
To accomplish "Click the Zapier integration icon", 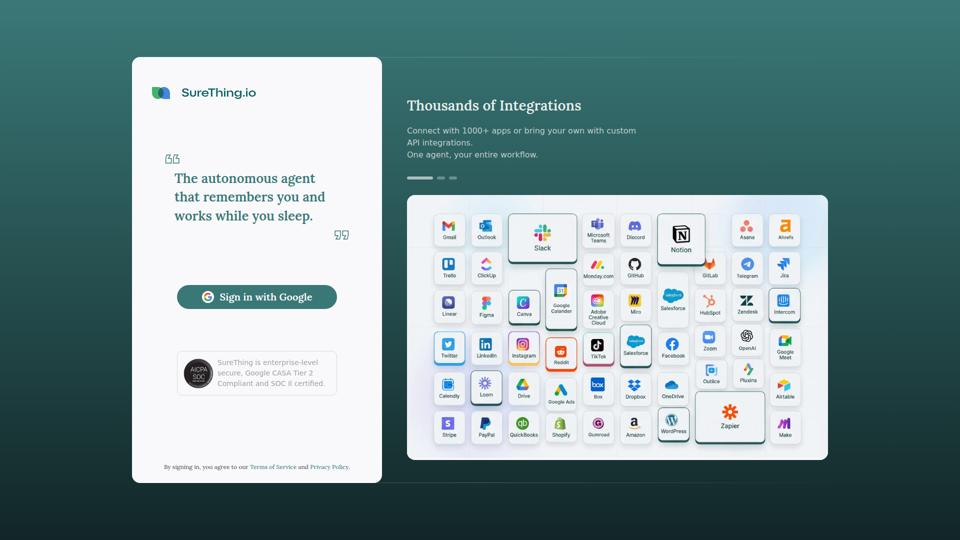I will tap(730, 417).
